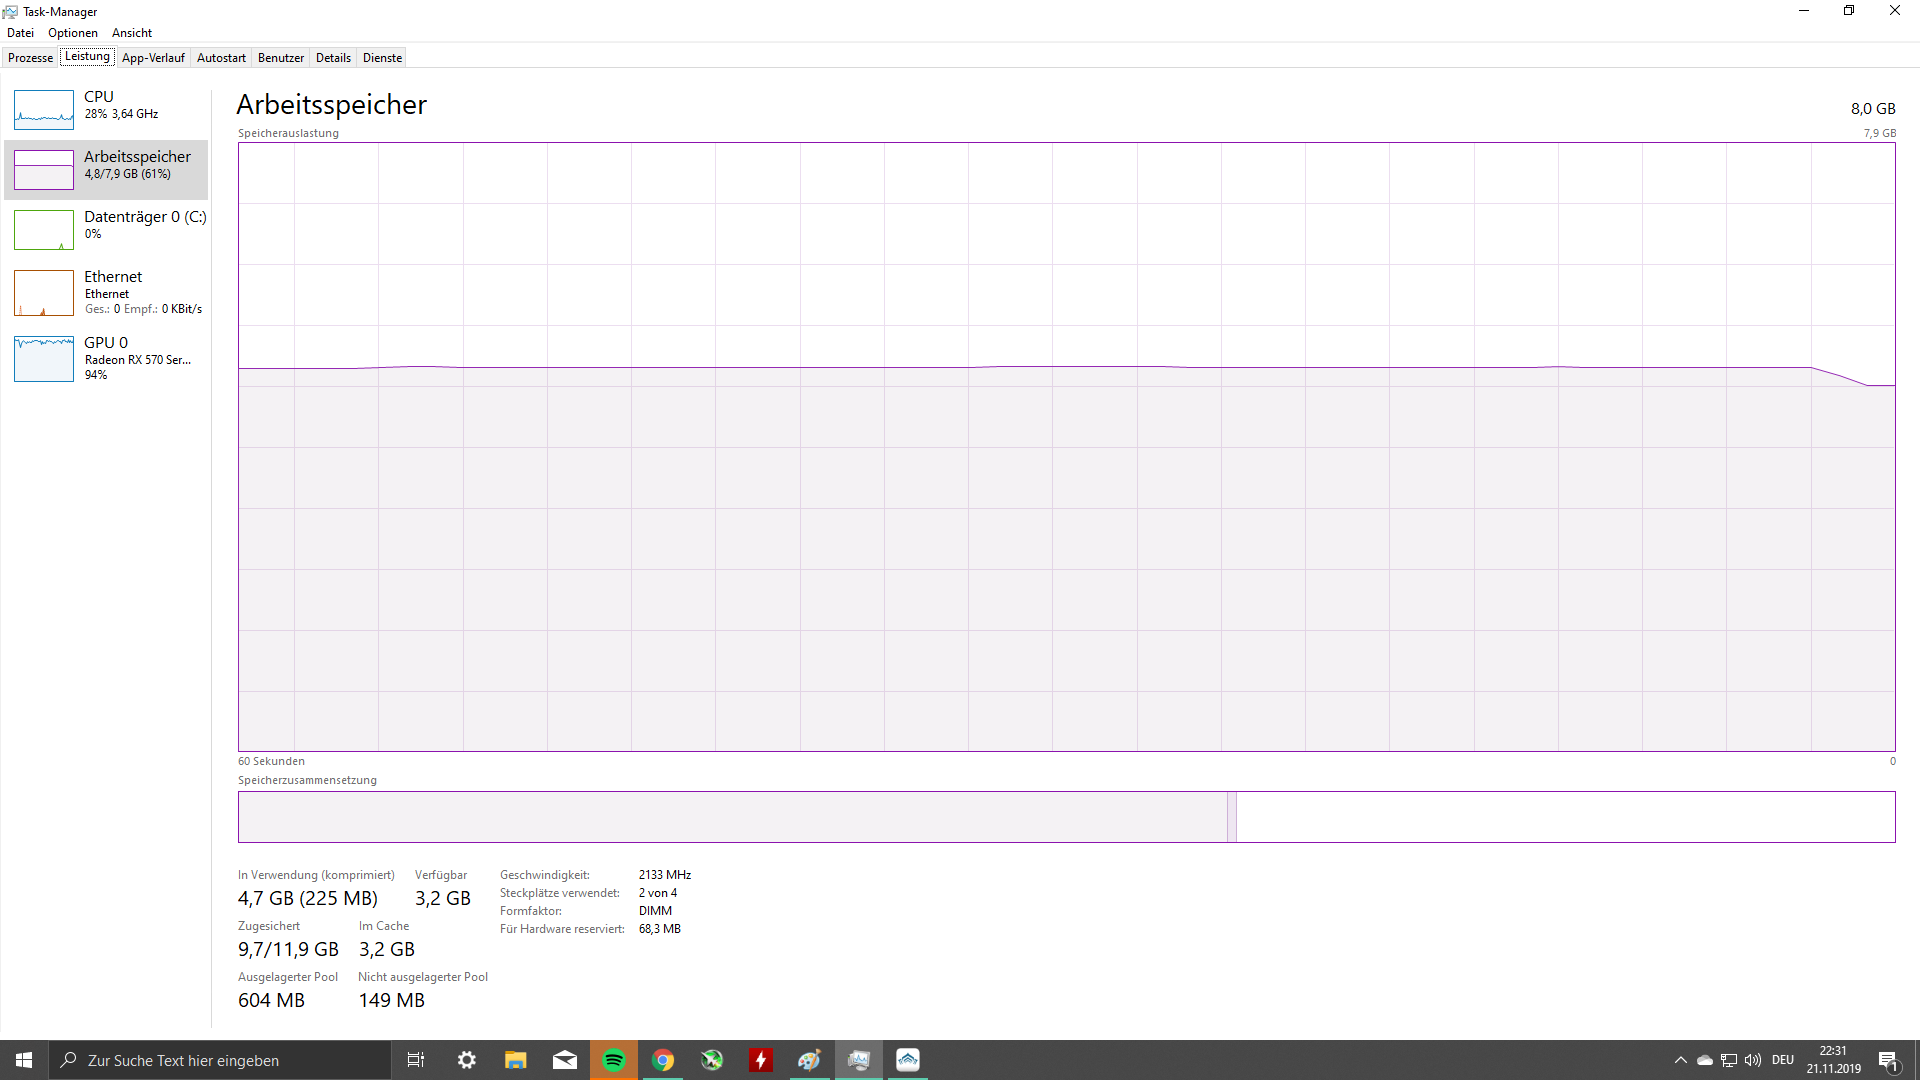
Task: Expand hidden system tray icons
Action: point(1681,1060)
